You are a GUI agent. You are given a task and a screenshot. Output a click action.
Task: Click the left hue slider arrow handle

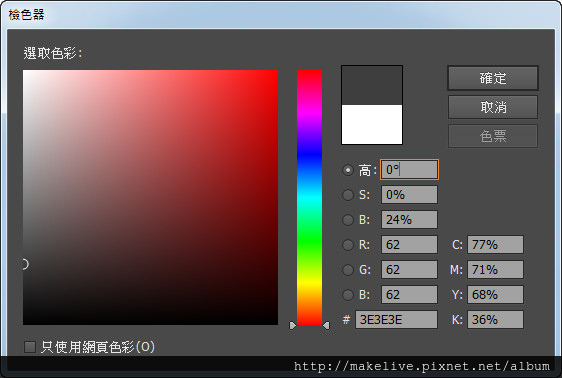click(293, 325)
